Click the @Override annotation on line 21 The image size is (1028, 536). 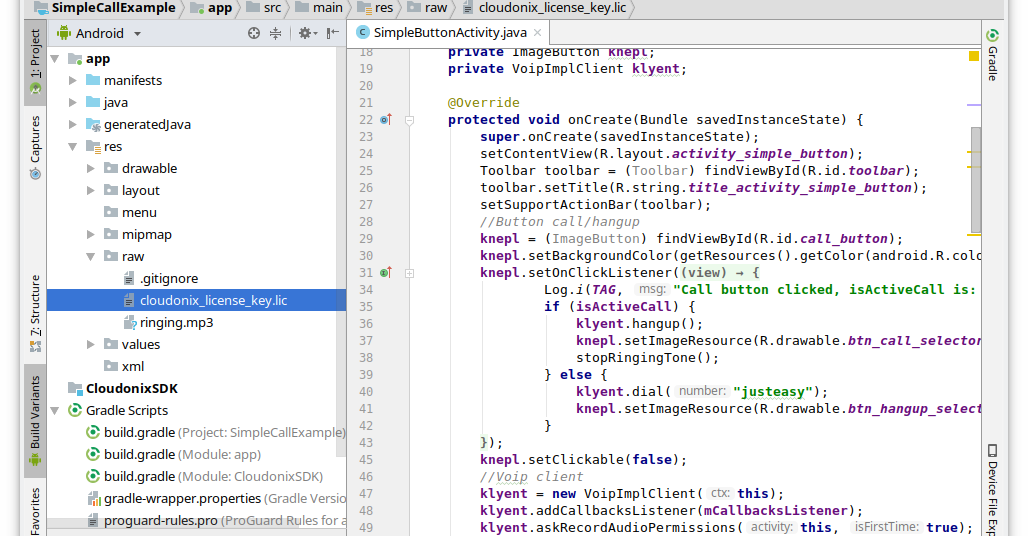coord(484,102)
